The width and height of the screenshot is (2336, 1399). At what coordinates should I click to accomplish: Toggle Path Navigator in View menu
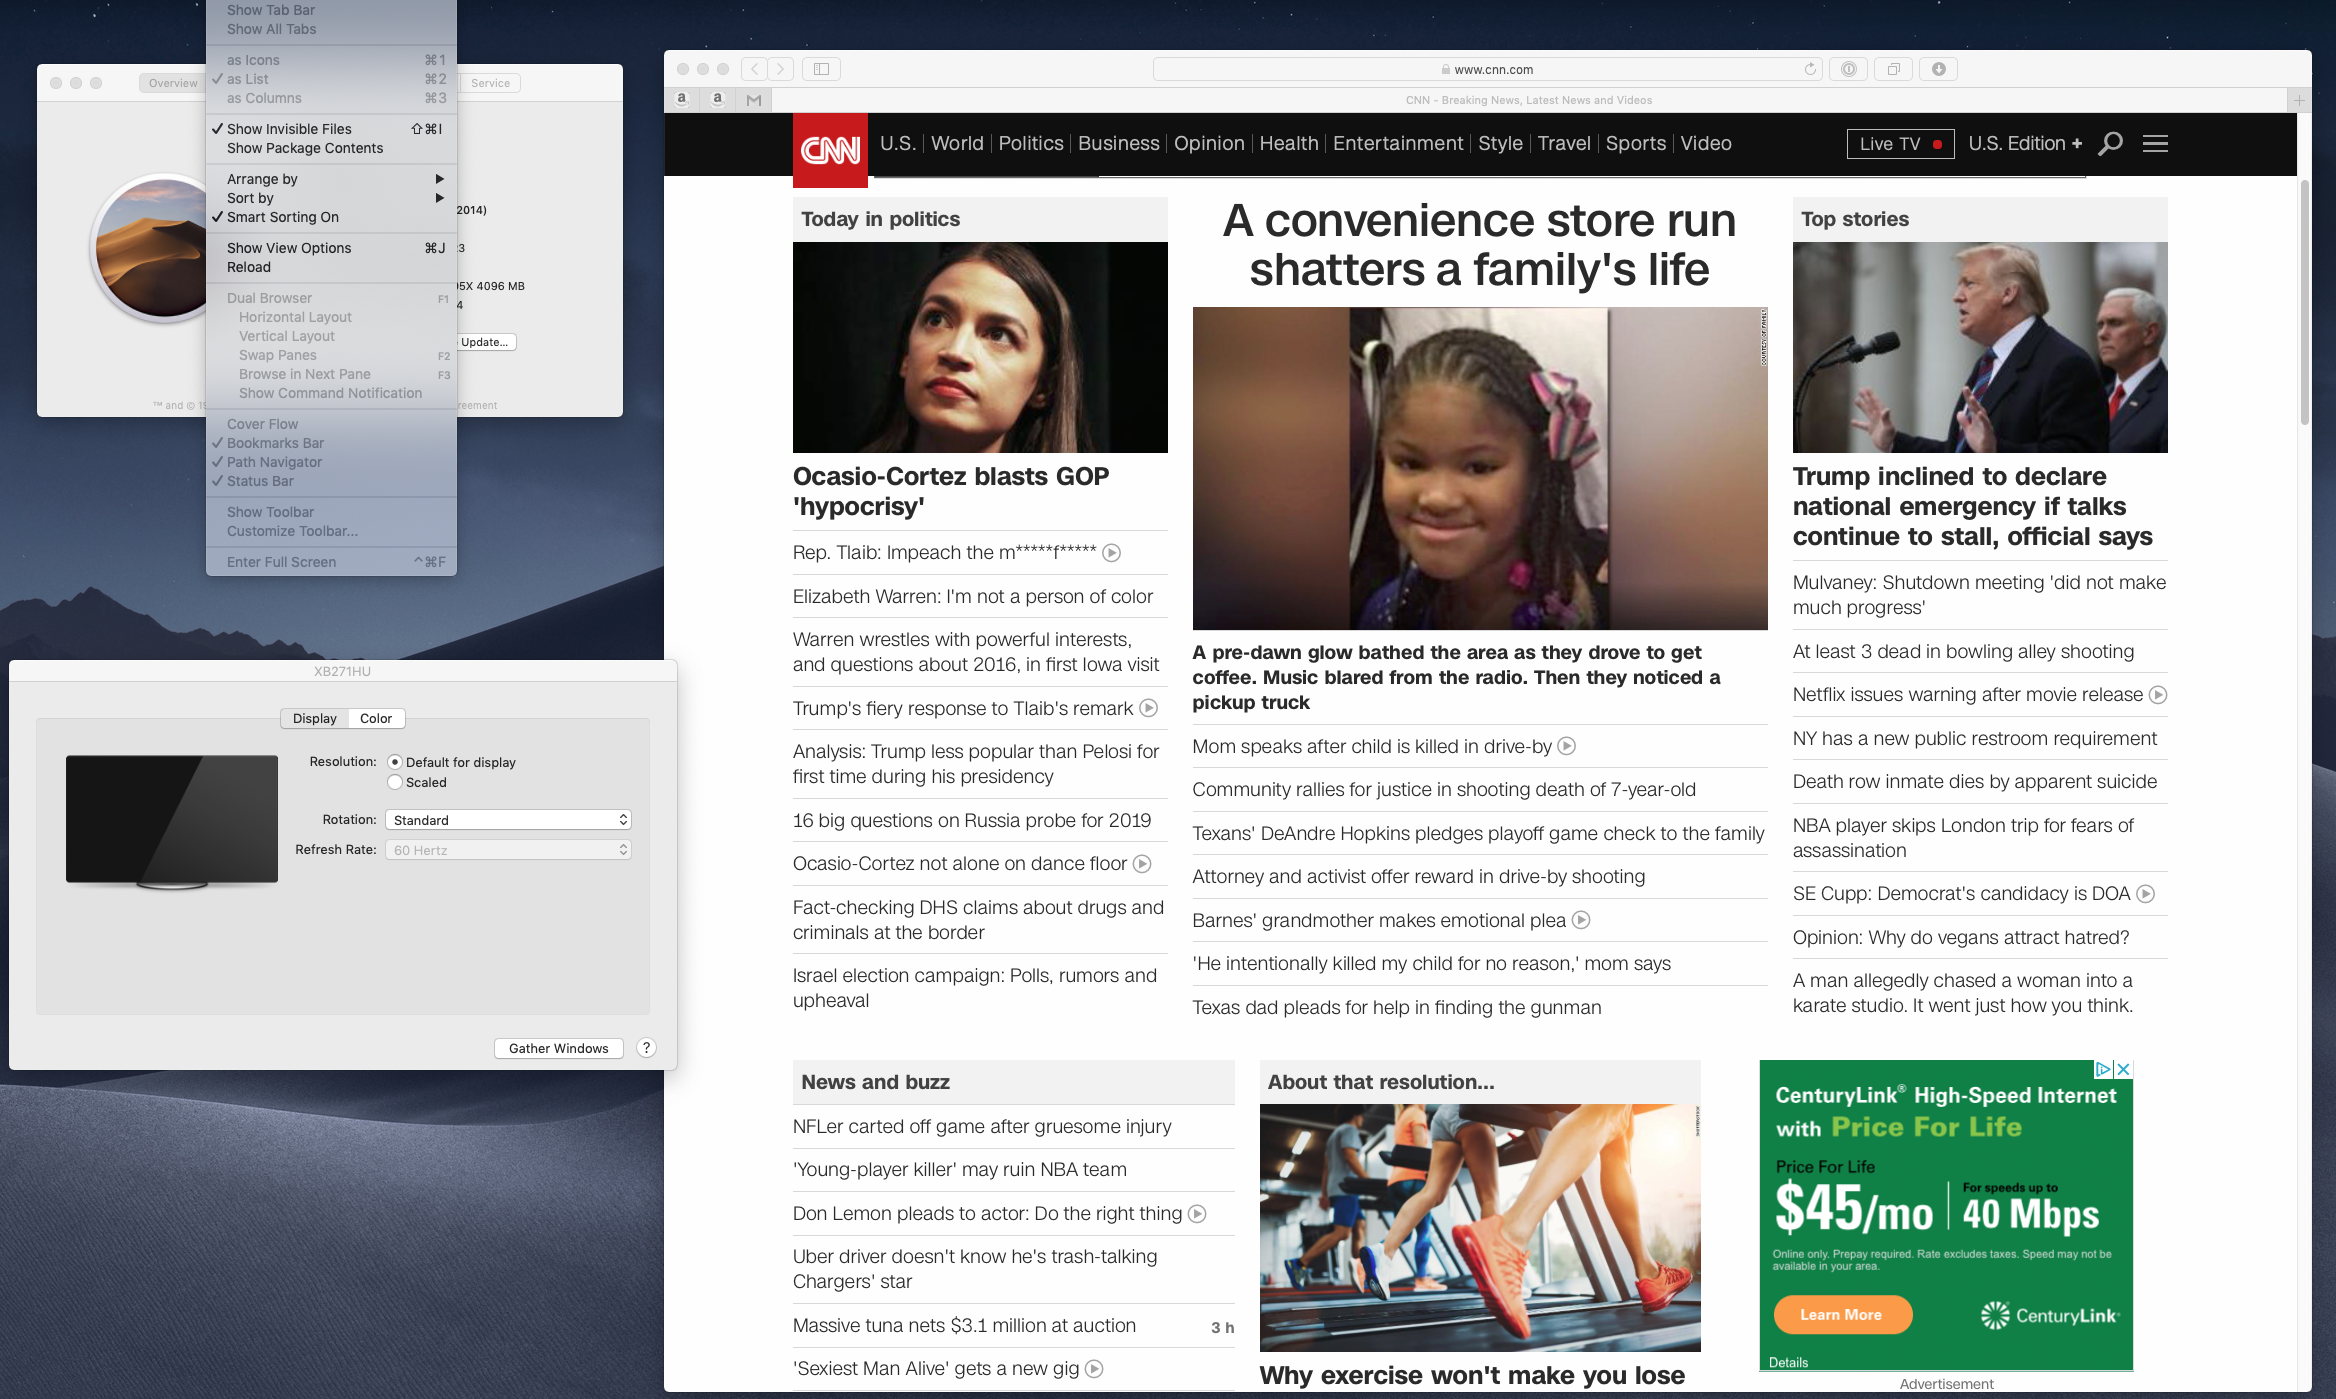(331, 462)
